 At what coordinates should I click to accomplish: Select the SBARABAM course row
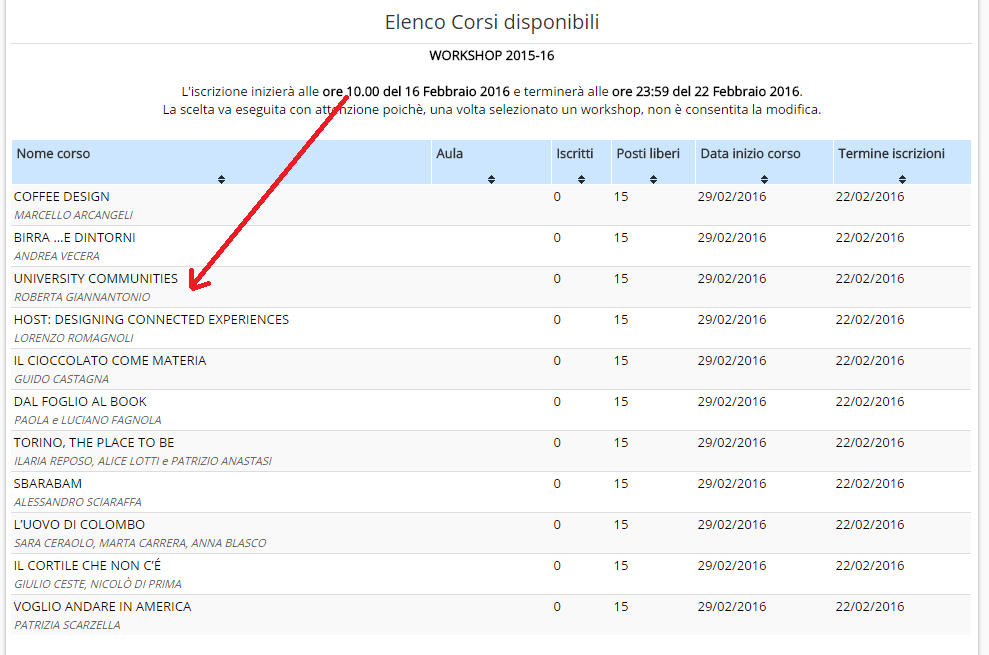tap(49, 484)
